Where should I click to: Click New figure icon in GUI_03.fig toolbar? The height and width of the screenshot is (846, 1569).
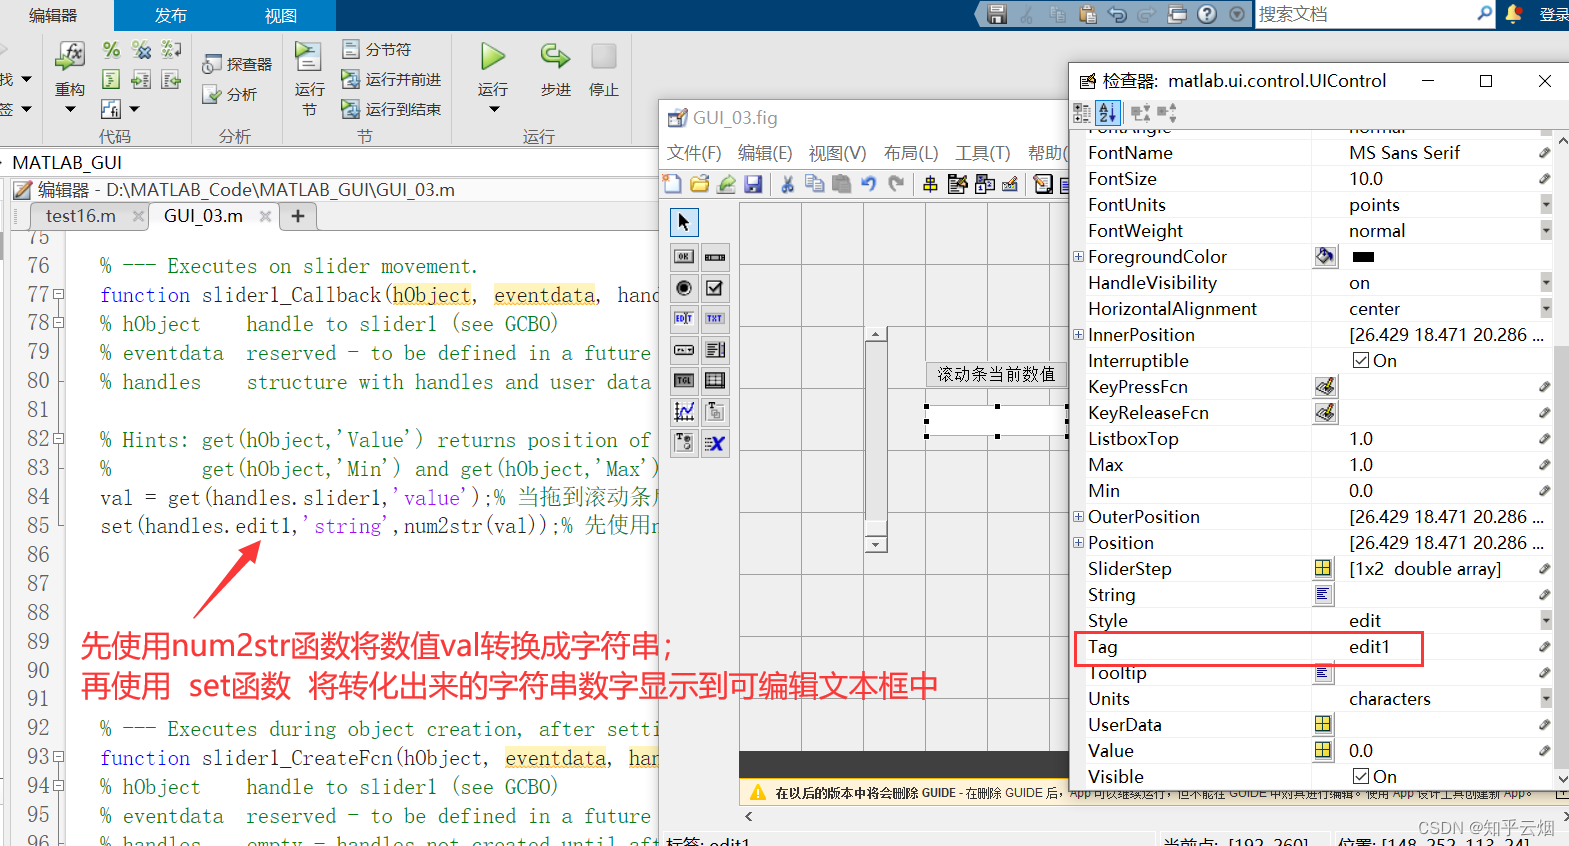click(x=672, y=184)
